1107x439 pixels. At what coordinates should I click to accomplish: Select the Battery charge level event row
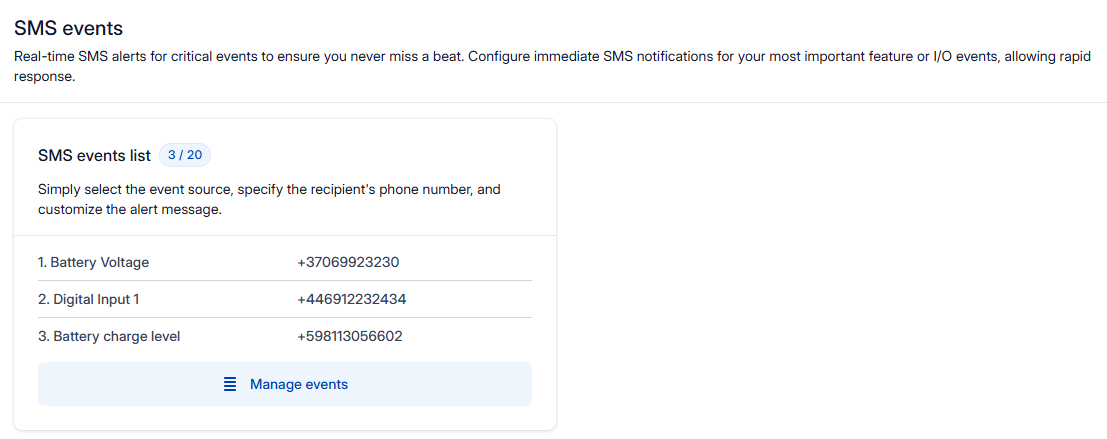tap(109, 336)
